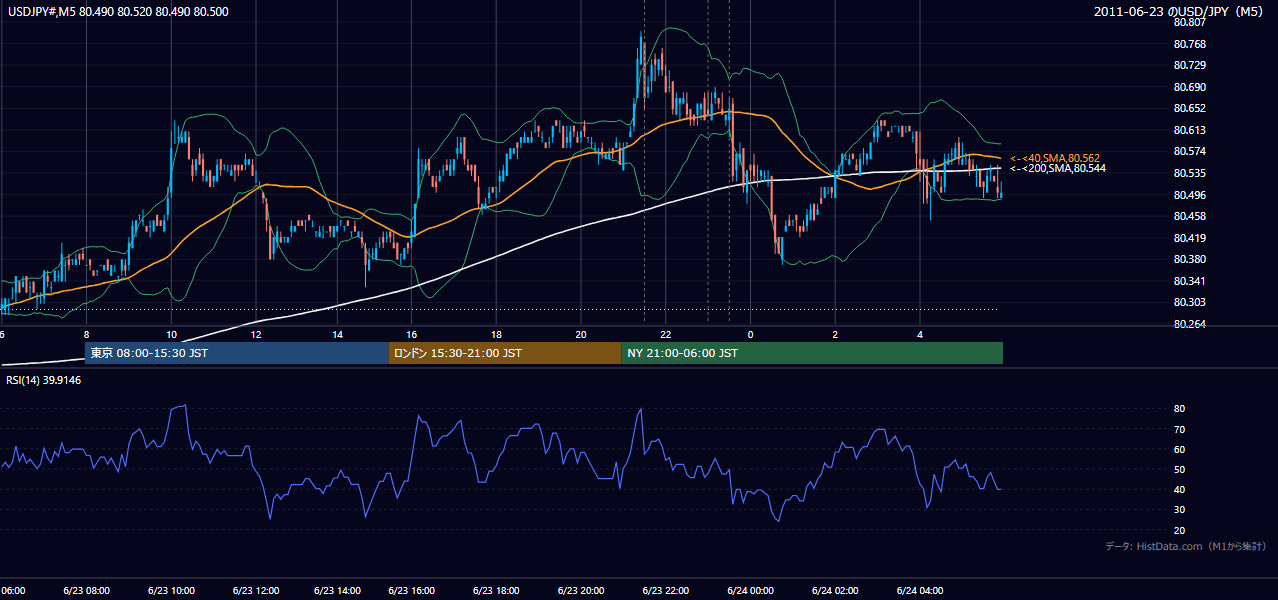Click the 6/23 18:00 time axis label

click(496, 591)
